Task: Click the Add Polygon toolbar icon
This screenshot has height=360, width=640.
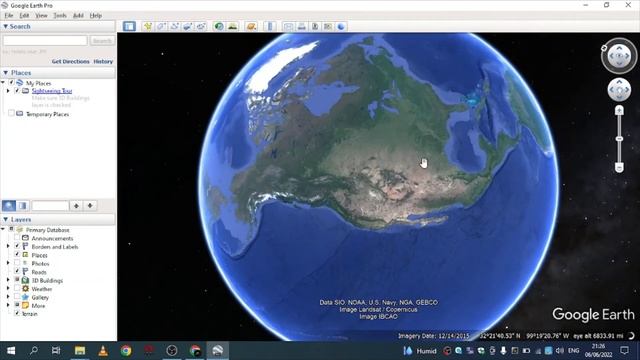Action: click(161, 27)
